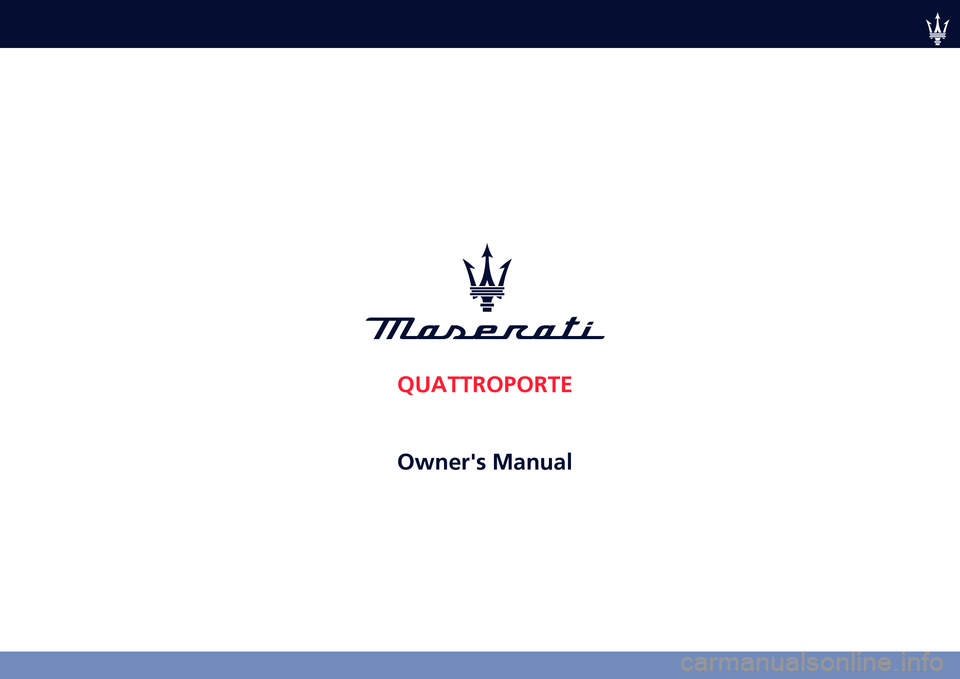Screen dimensions: 960x679
Task: Select the red QUATTROPORTE title
Action: coord(484,385)
